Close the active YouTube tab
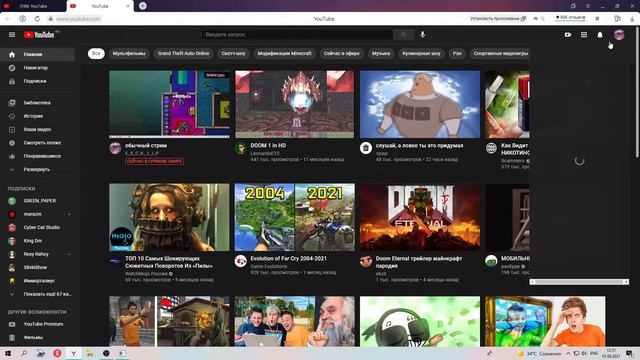Screen dimensions: 640x360 (x=128, y=6)
